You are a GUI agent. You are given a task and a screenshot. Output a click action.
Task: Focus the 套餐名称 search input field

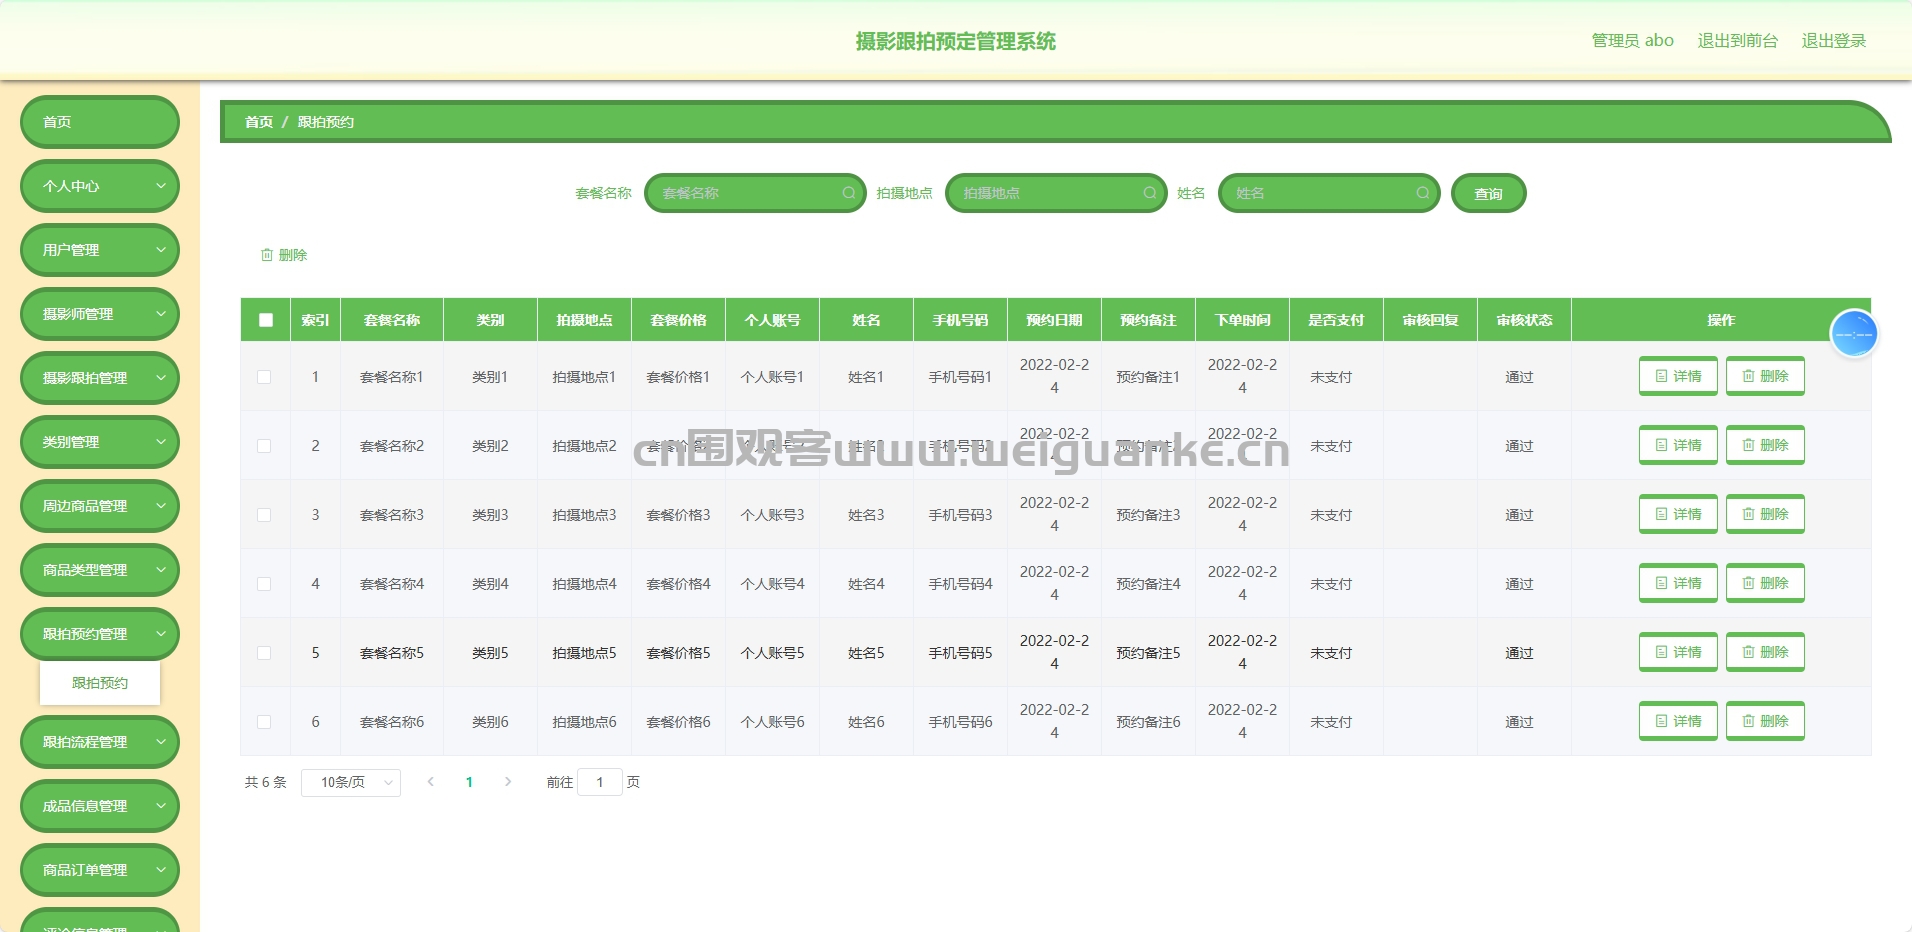(x=755, y=193)
